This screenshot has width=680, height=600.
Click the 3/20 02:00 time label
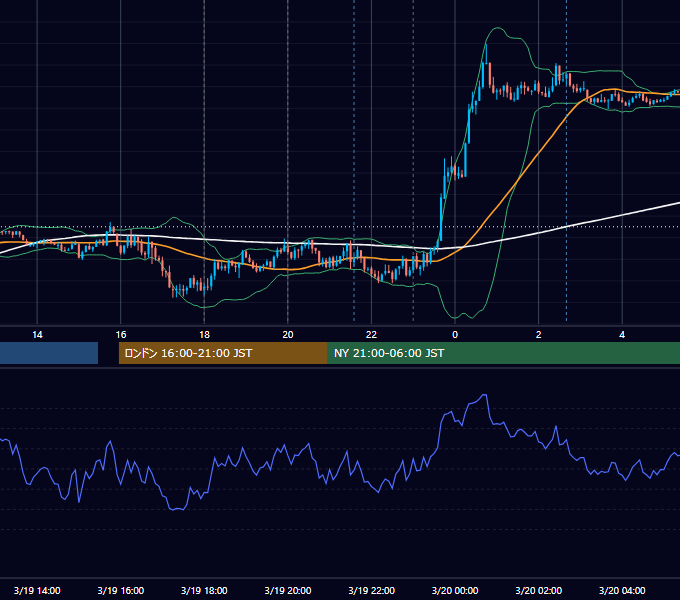click(539, 590)
